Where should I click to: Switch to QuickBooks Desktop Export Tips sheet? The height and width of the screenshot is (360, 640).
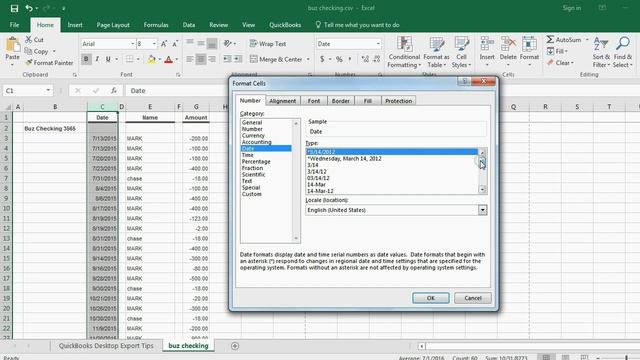106,346
